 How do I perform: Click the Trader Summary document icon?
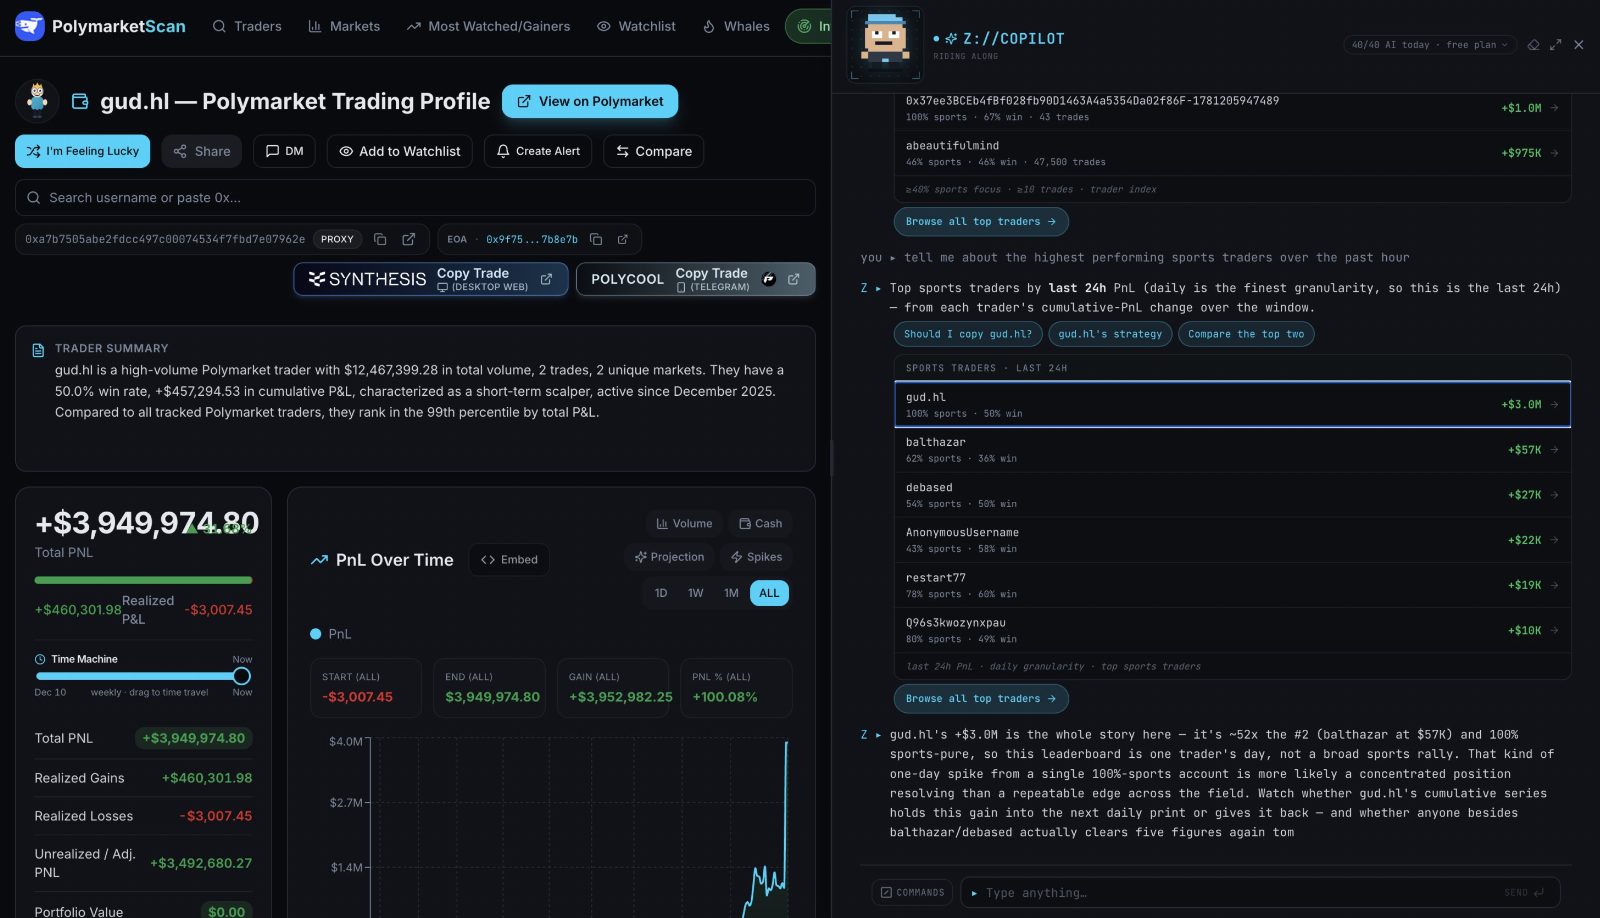coord(38,350)
